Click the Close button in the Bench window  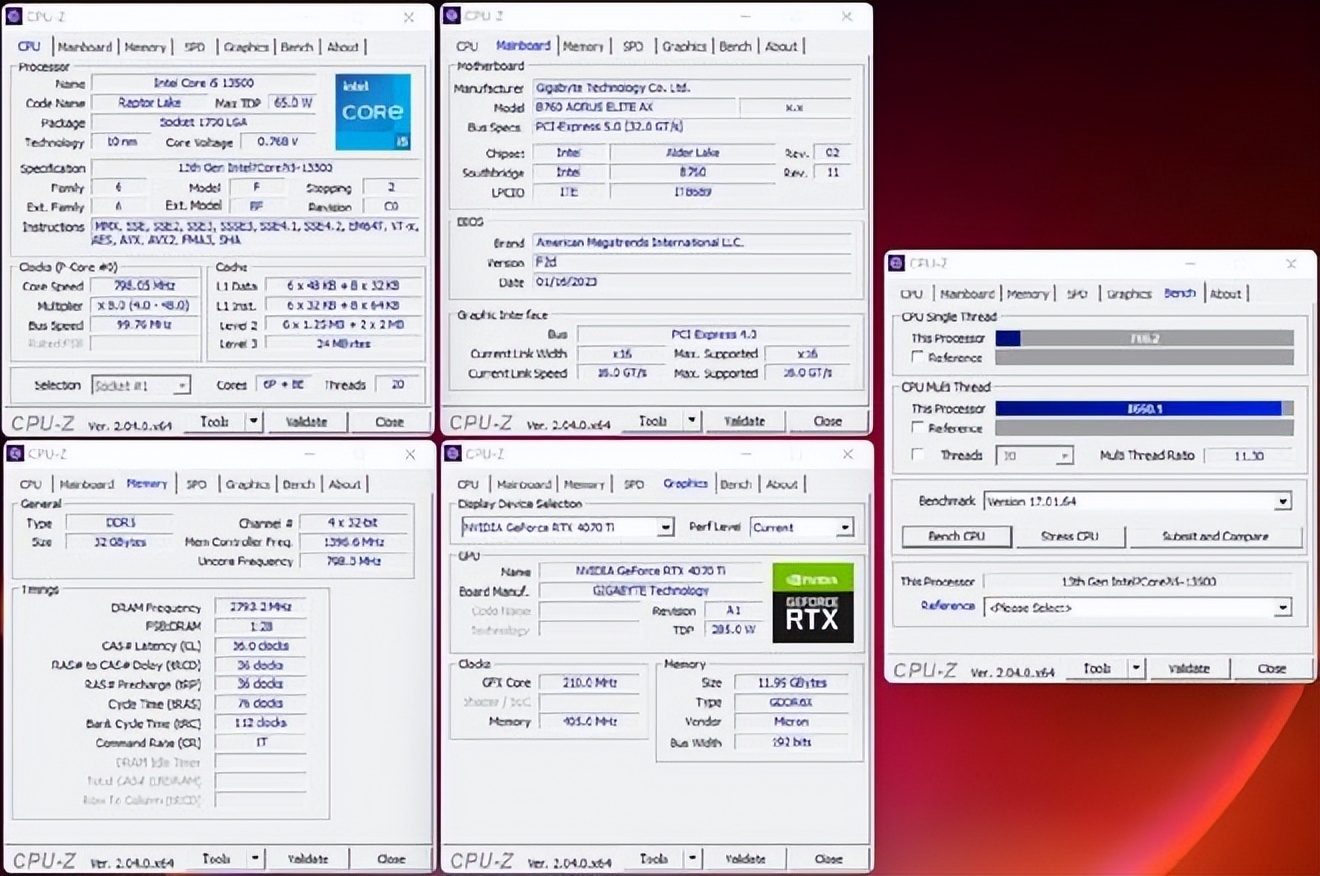[x=1272, y=669]
